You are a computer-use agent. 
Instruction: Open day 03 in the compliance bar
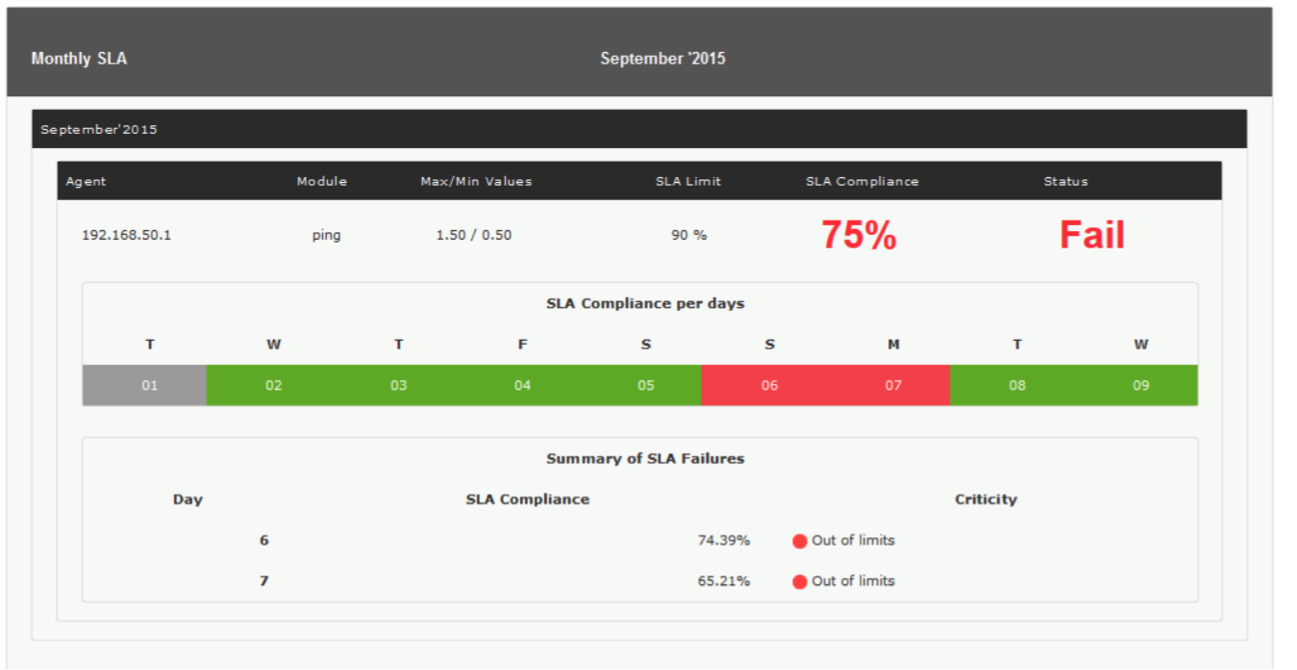click(393, 385)
